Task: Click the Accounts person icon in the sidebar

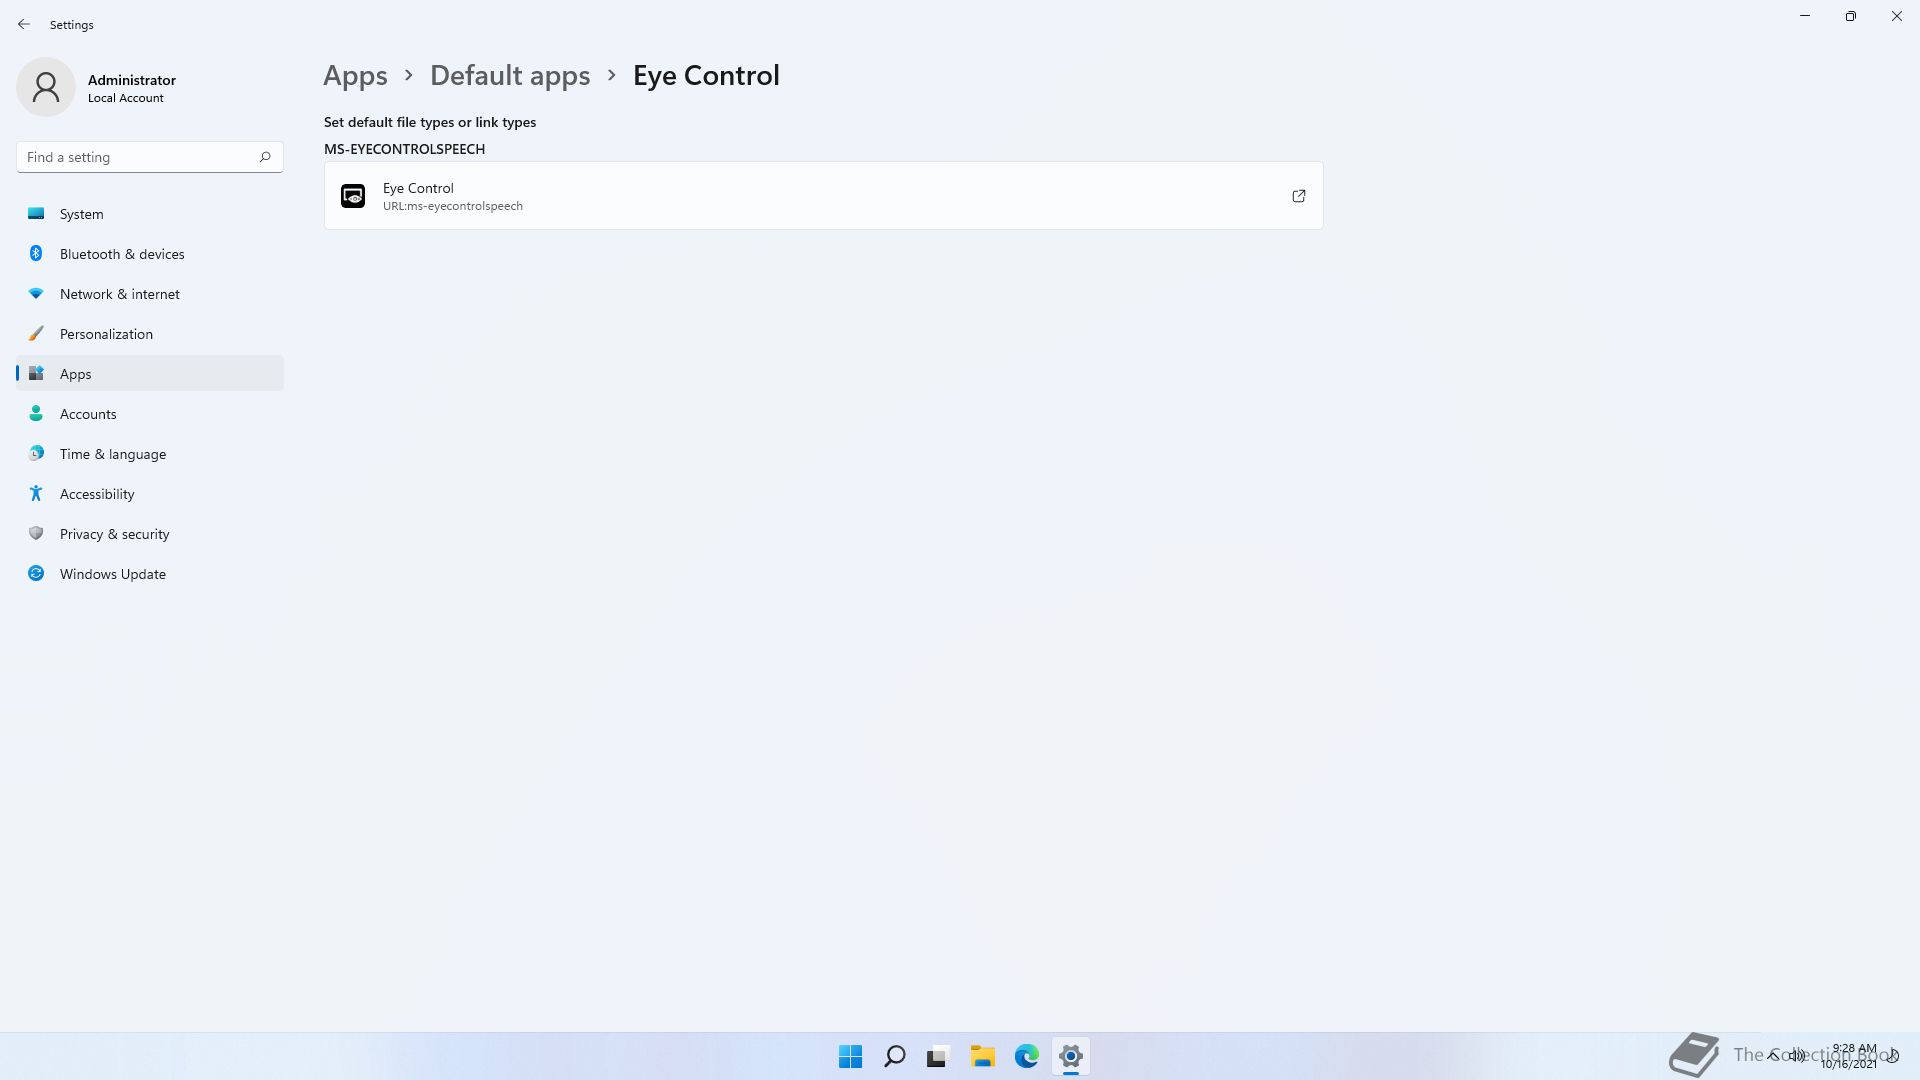Action: click(x=36, y=413)
